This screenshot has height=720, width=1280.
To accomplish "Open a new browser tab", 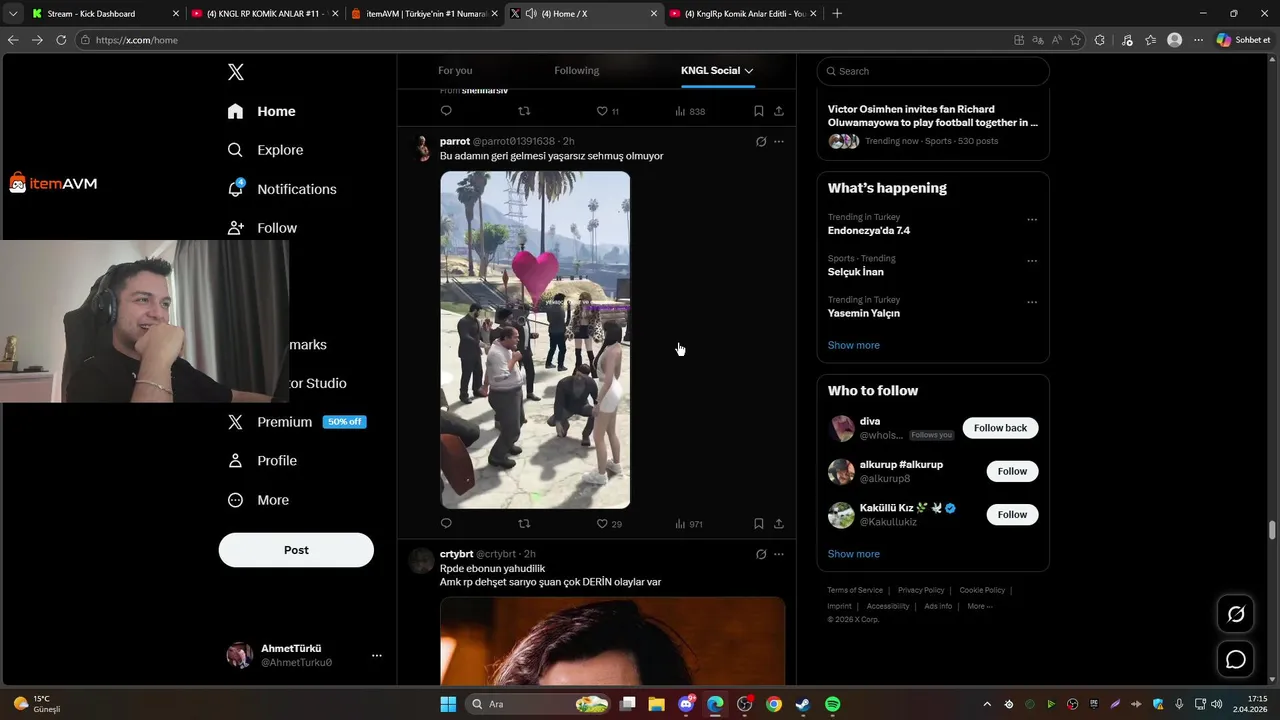I will point(837,14).
